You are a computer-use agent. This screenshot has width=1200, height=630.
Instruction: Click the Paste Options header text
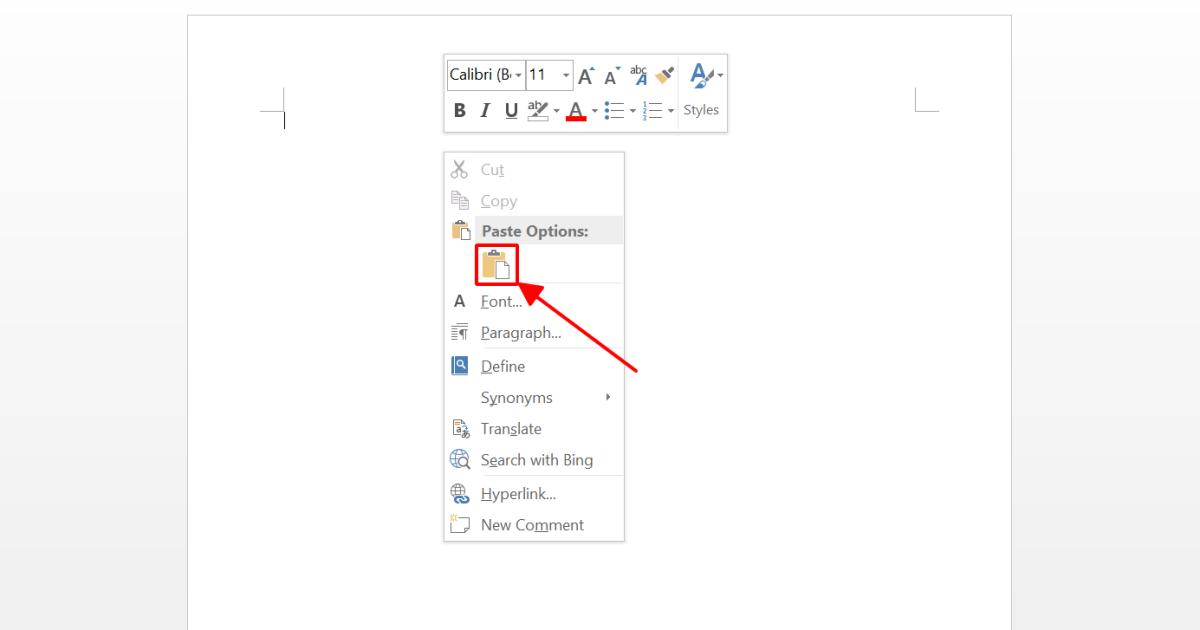coord(535,230)
